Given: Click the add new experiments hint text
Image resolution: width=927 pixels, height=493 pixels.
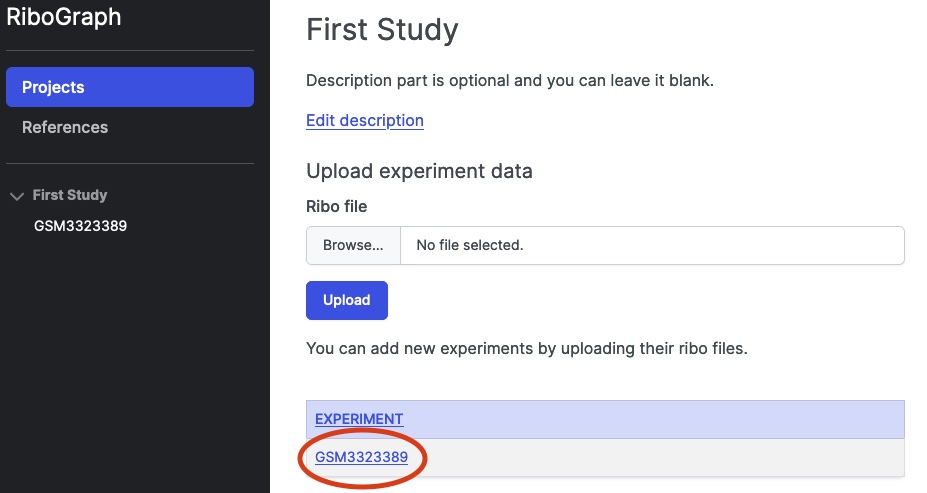Looking at the screenshot, I should (527, 348).
